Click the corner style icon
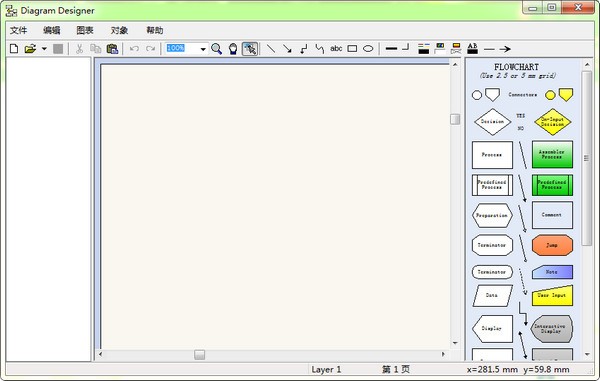This screenshot has width=600, height=381. pos(406,47)
